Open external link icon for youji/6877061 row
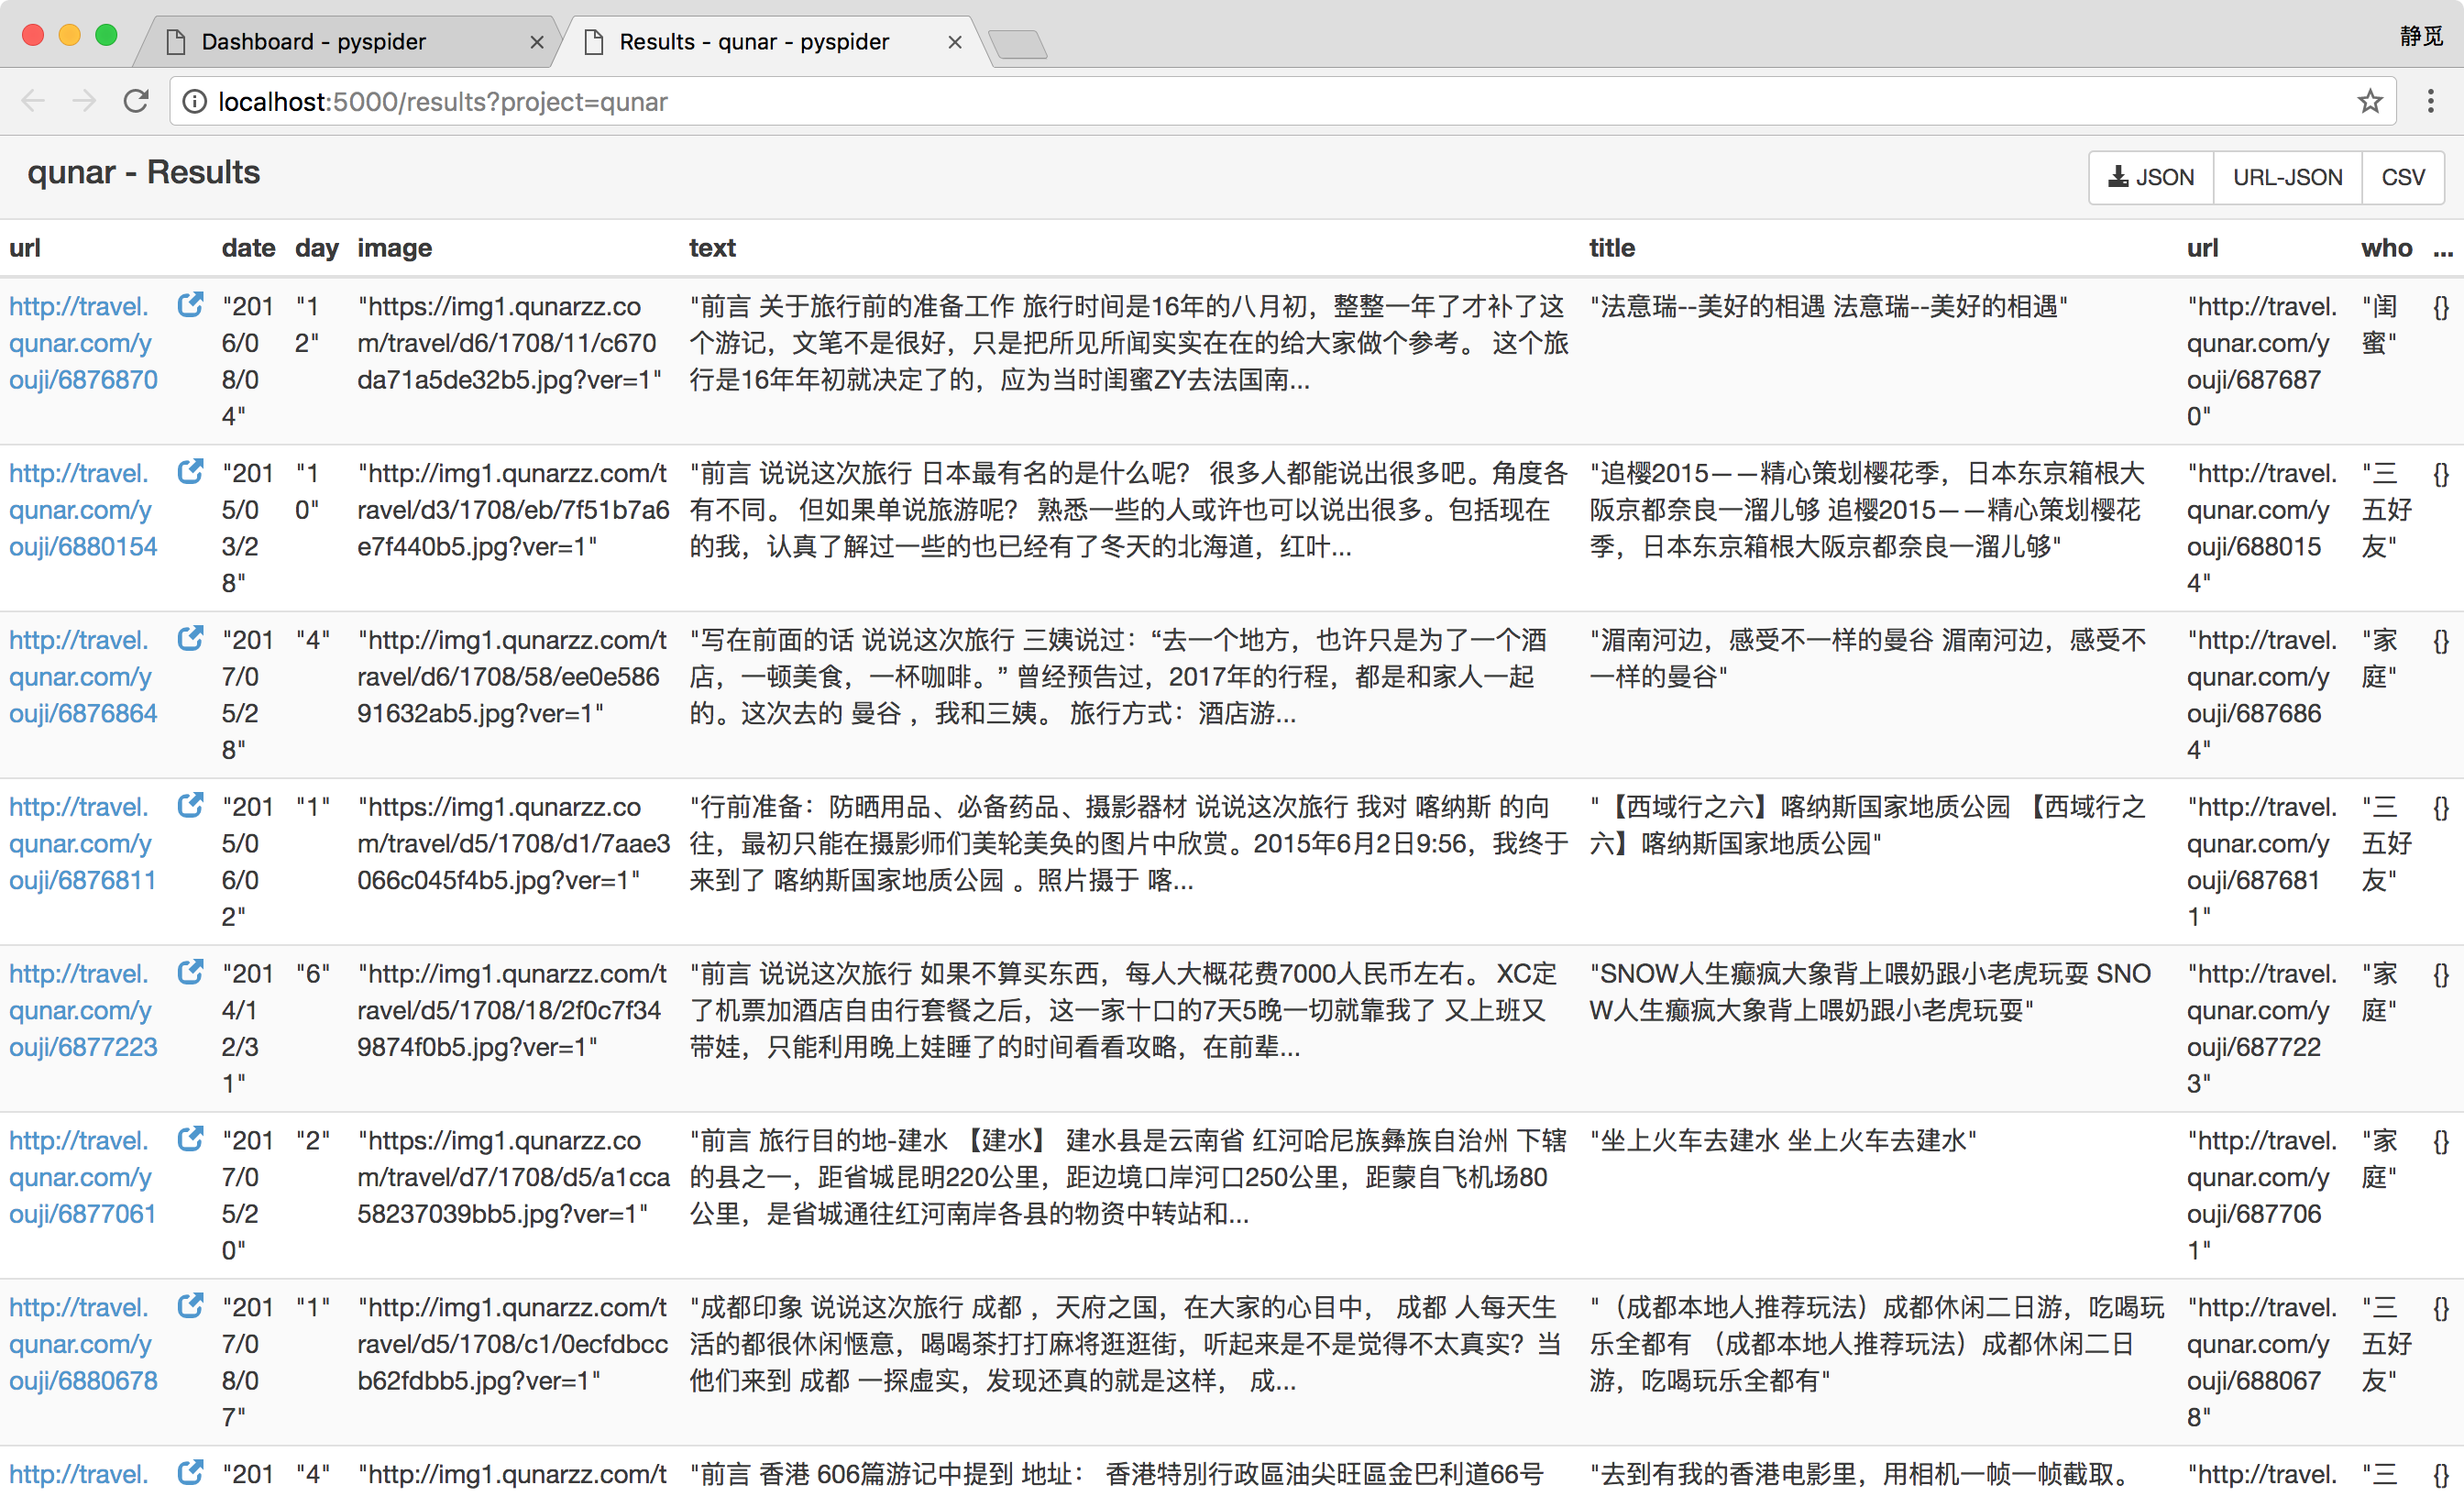 click(x=190, y=1139)
